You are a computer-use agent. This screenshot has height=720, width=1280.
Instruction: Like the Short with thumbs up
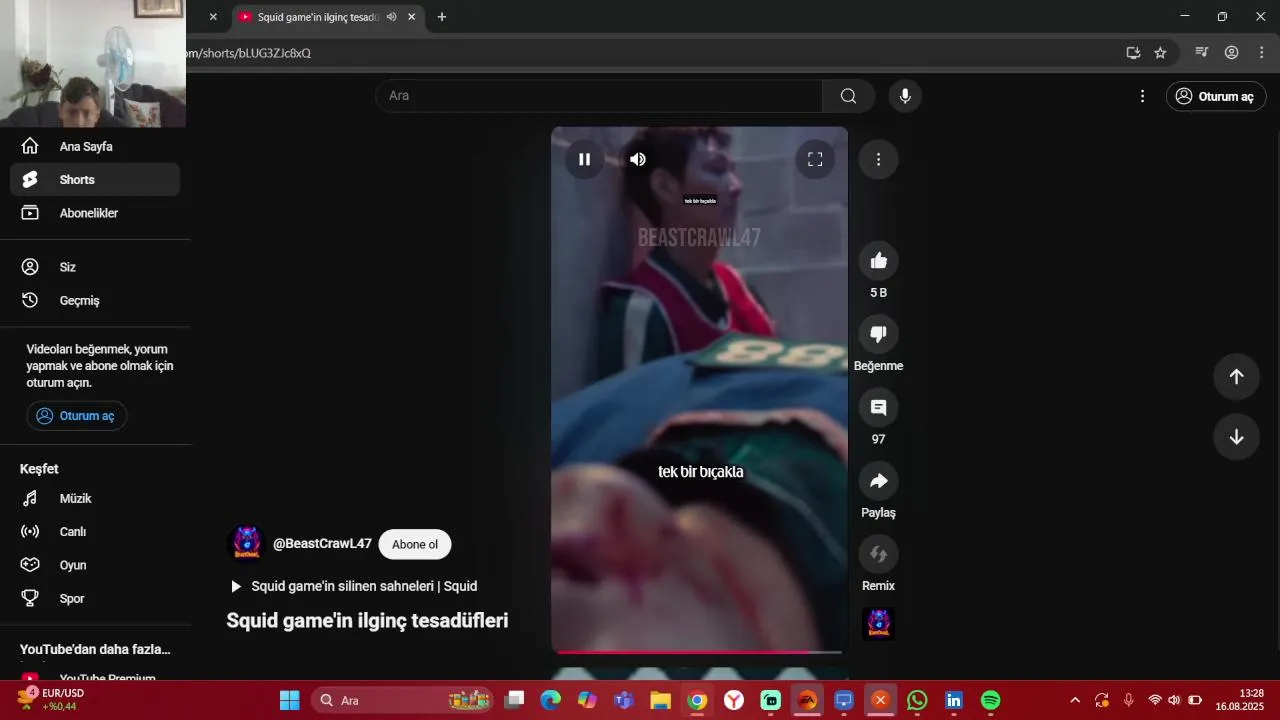[x=879, y=261]
